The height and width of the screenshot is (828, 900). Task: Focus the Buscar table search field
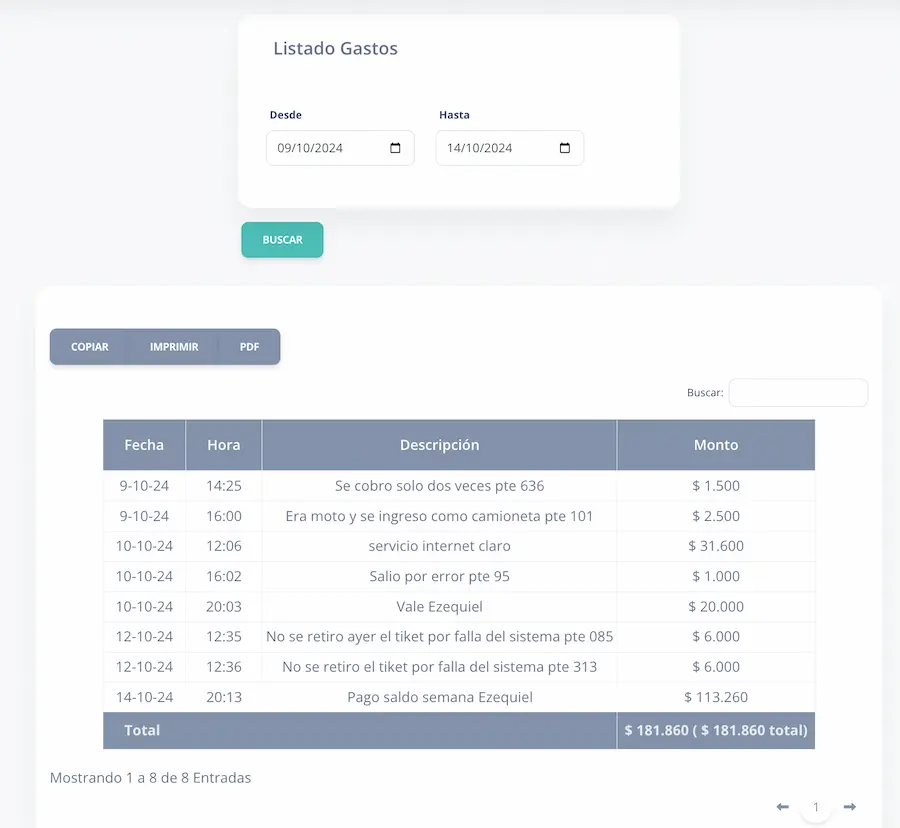(x=797, y=393)
